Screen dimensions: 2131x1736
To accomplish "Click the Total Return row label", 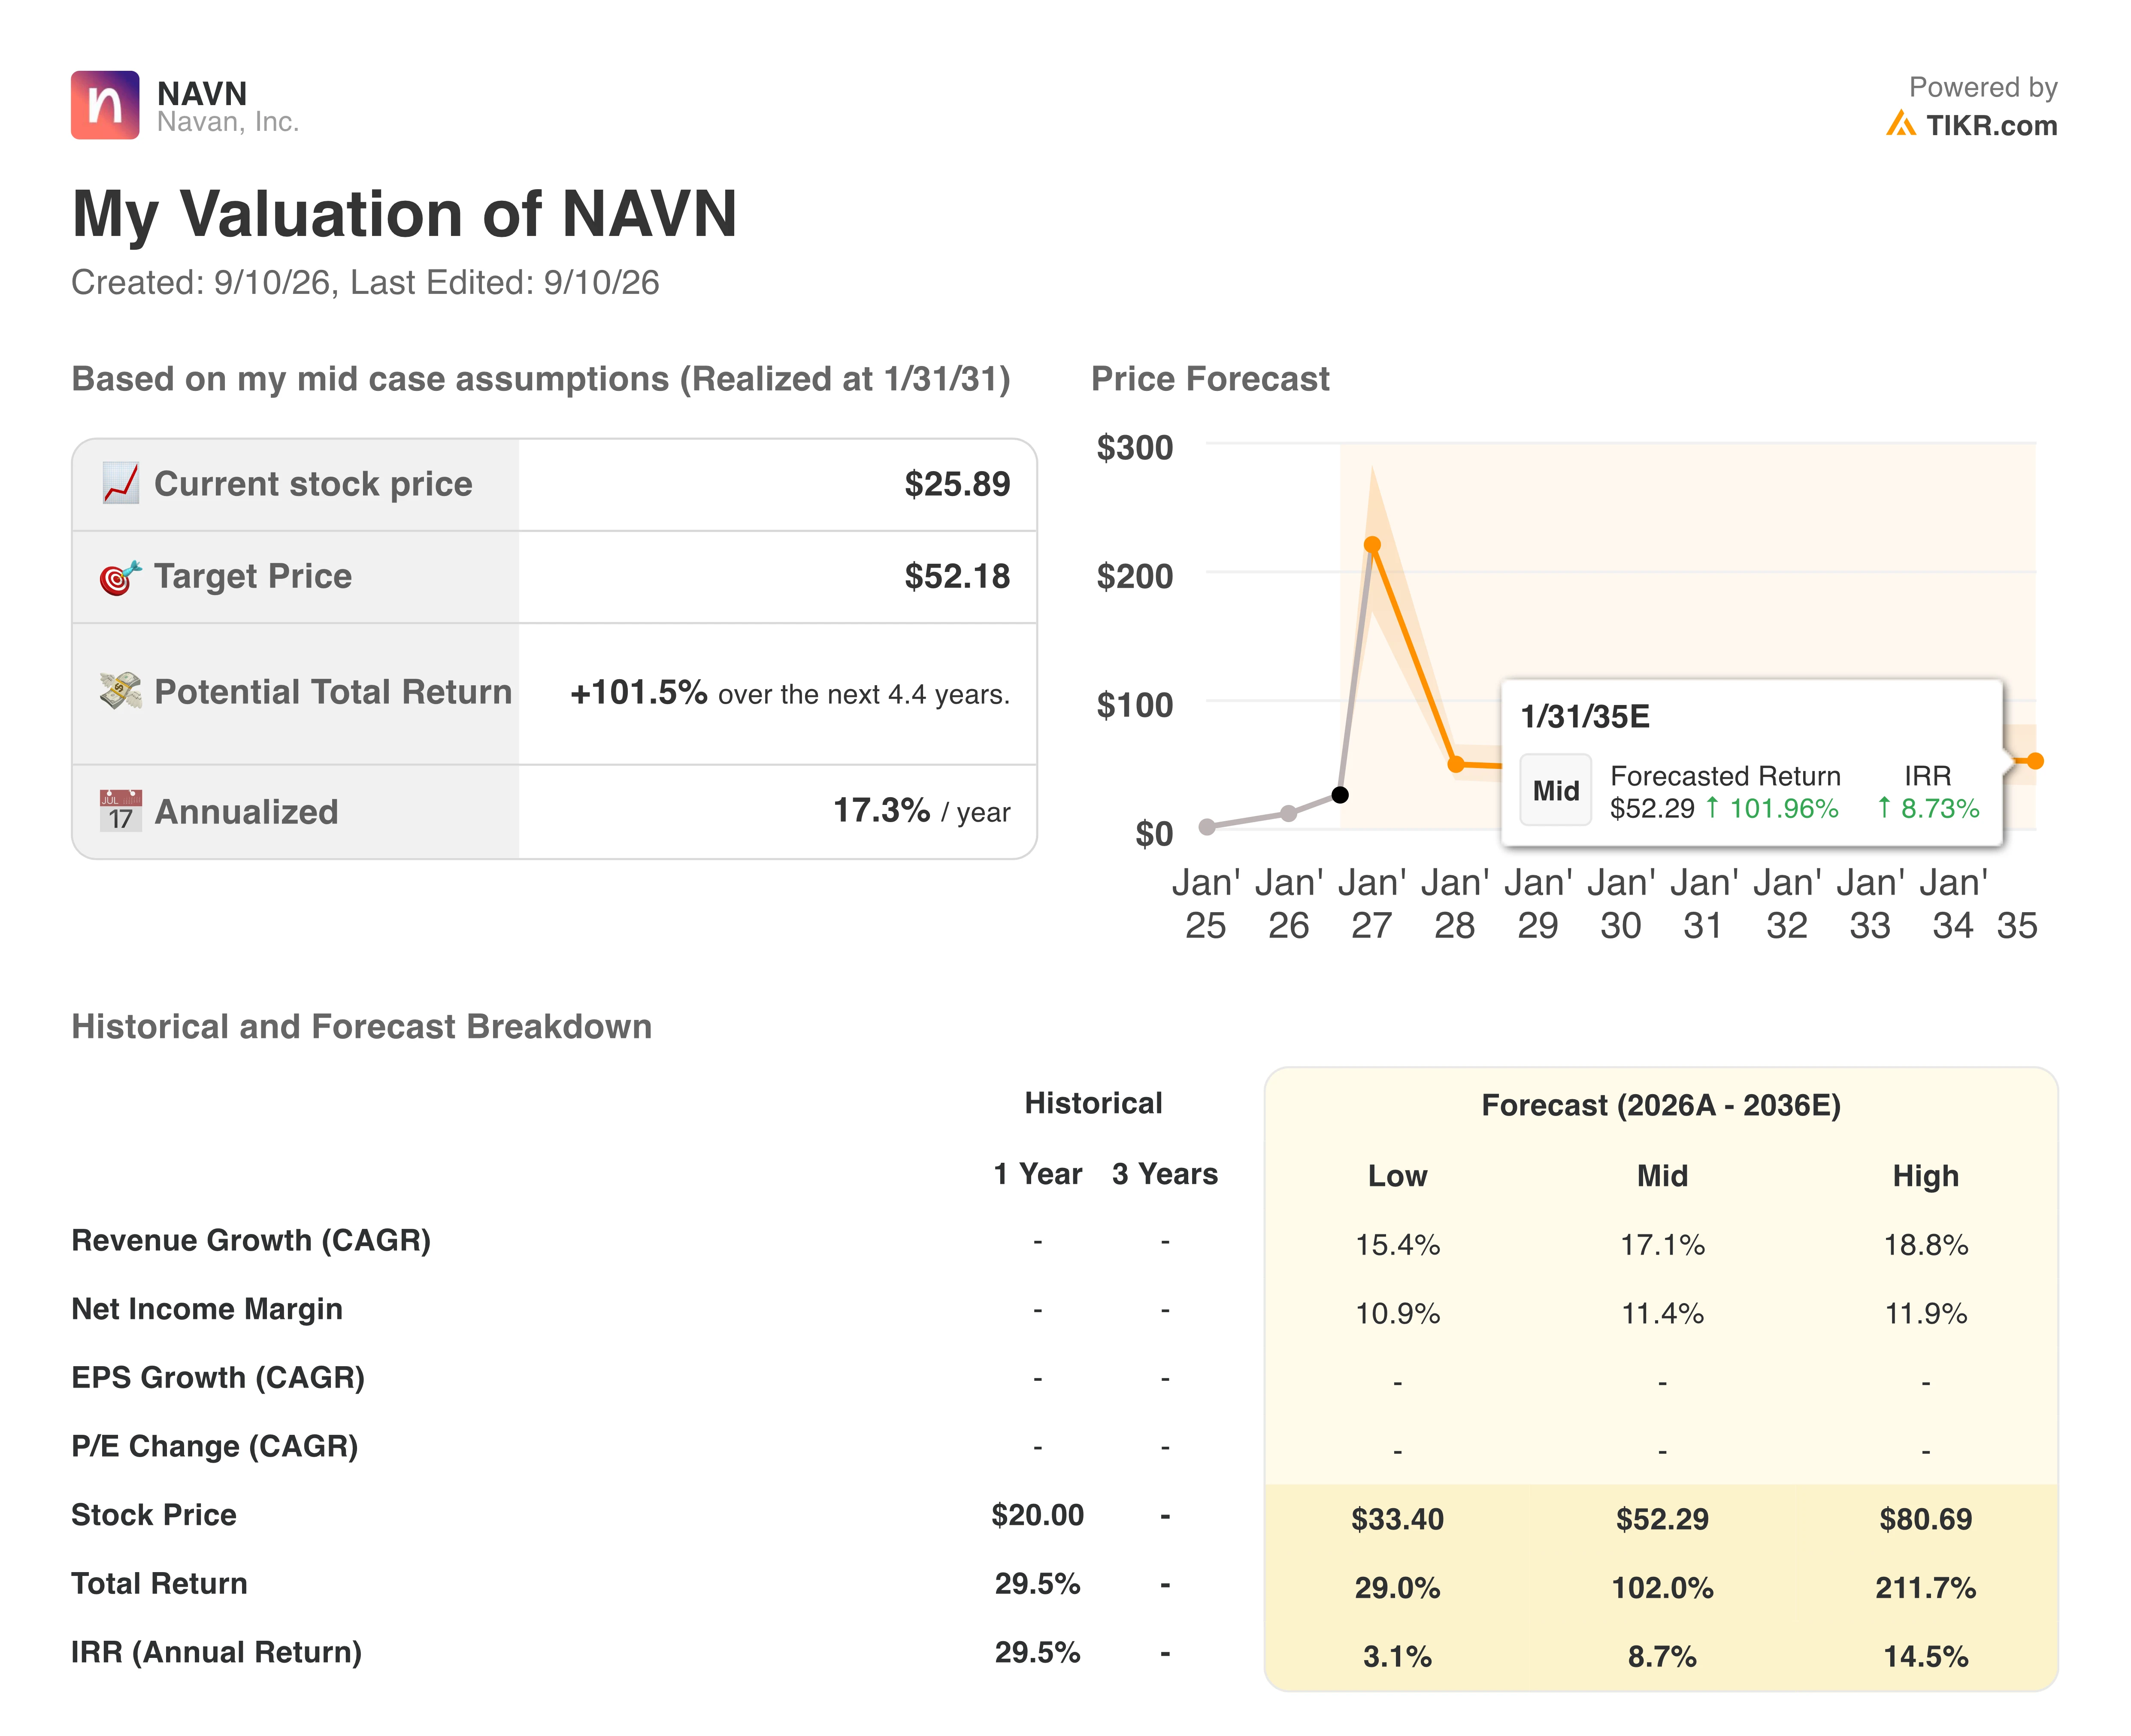I will point(159,1584).
